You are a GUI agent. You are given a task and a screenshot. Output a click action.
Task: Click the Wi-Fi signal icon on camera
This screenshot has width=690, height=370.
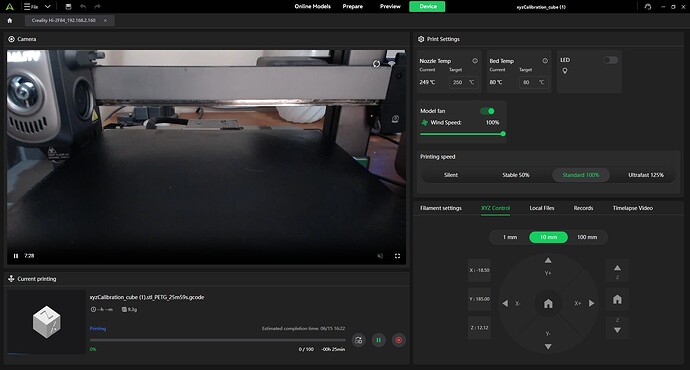click(391, 63)
